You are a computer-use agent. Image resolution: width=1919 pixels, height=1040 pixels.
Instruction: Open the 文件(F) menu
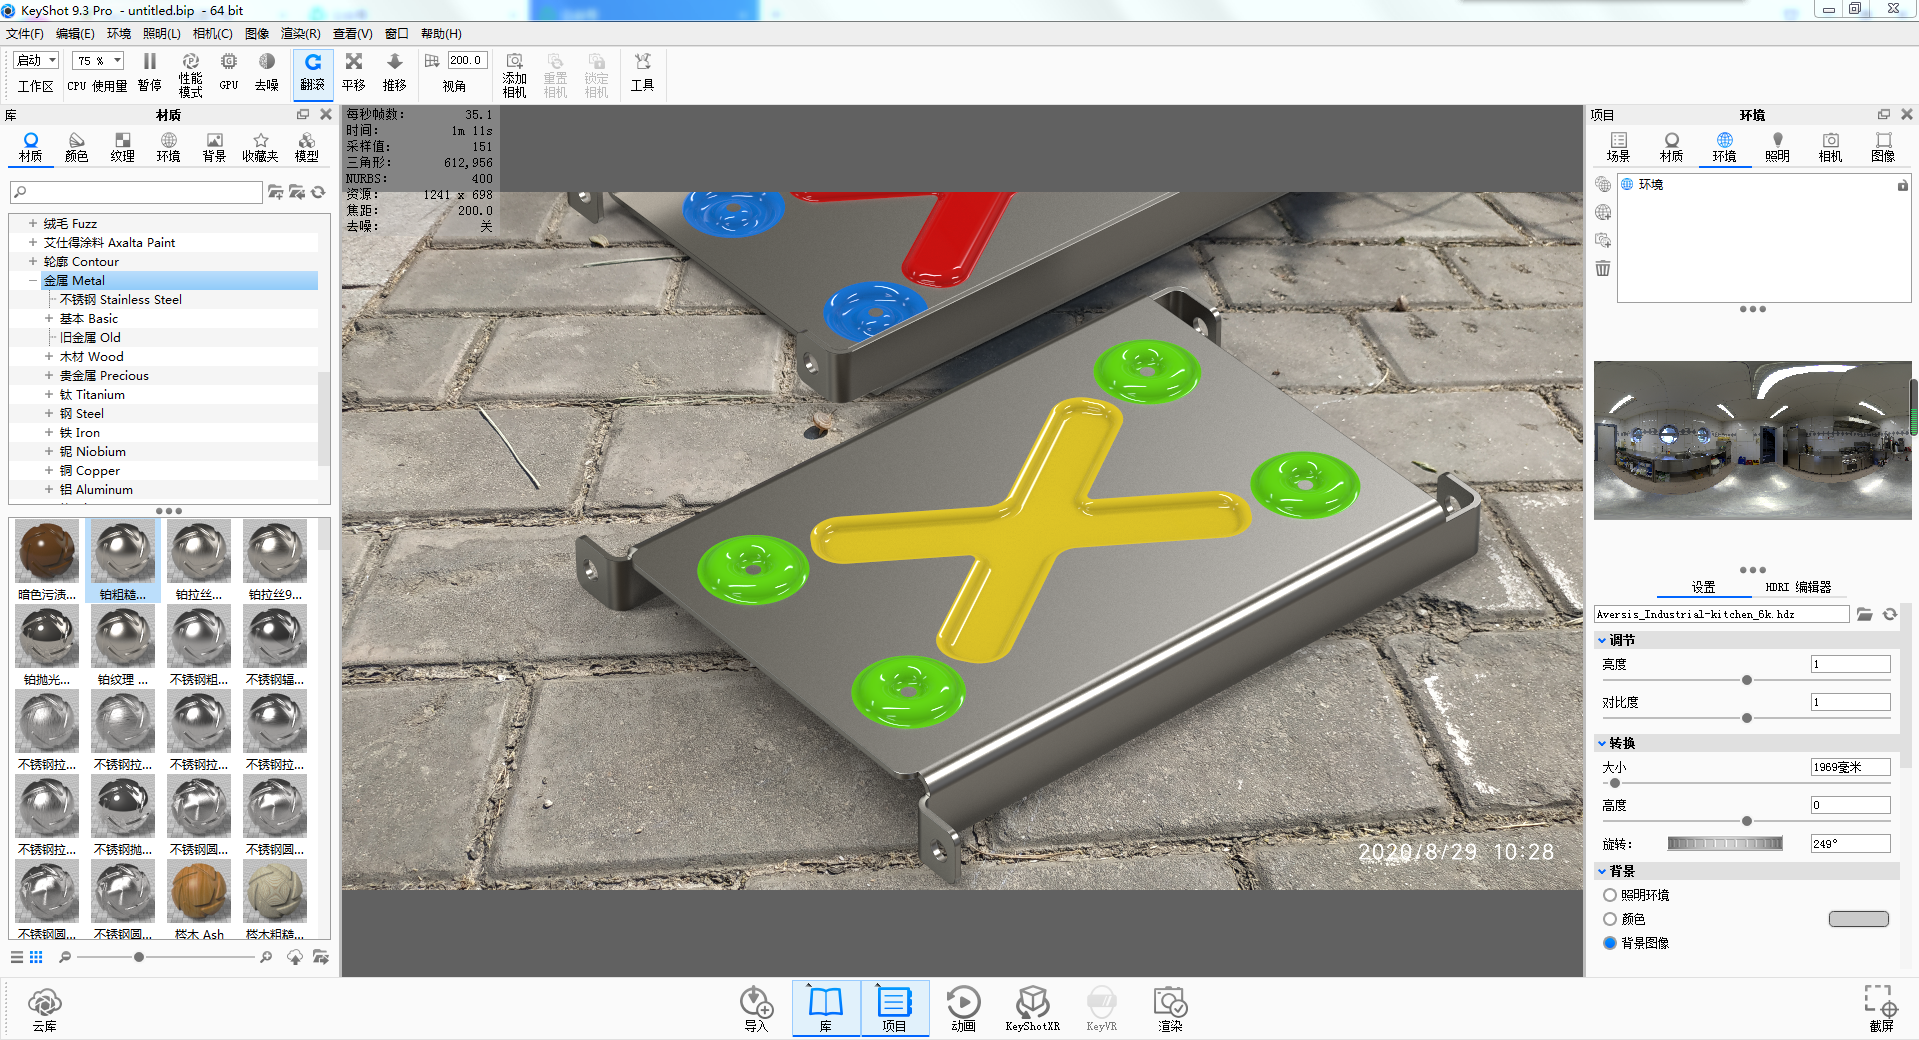pos(25,33)
